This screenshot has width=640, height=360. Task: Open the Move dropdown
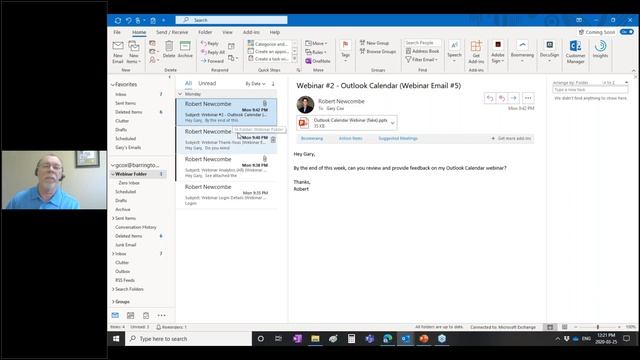[x=316, y=43]
